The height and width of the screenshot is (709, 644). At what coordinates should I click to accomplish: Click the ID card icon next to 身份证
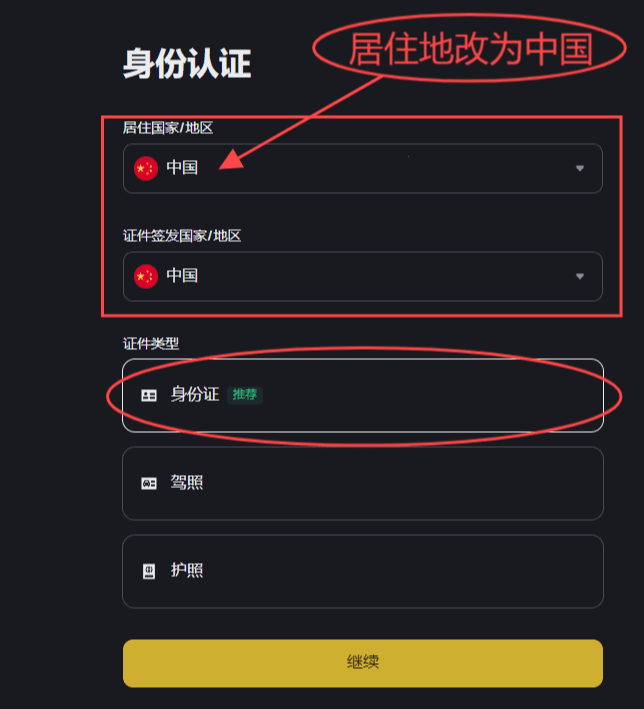pos(149,396)
